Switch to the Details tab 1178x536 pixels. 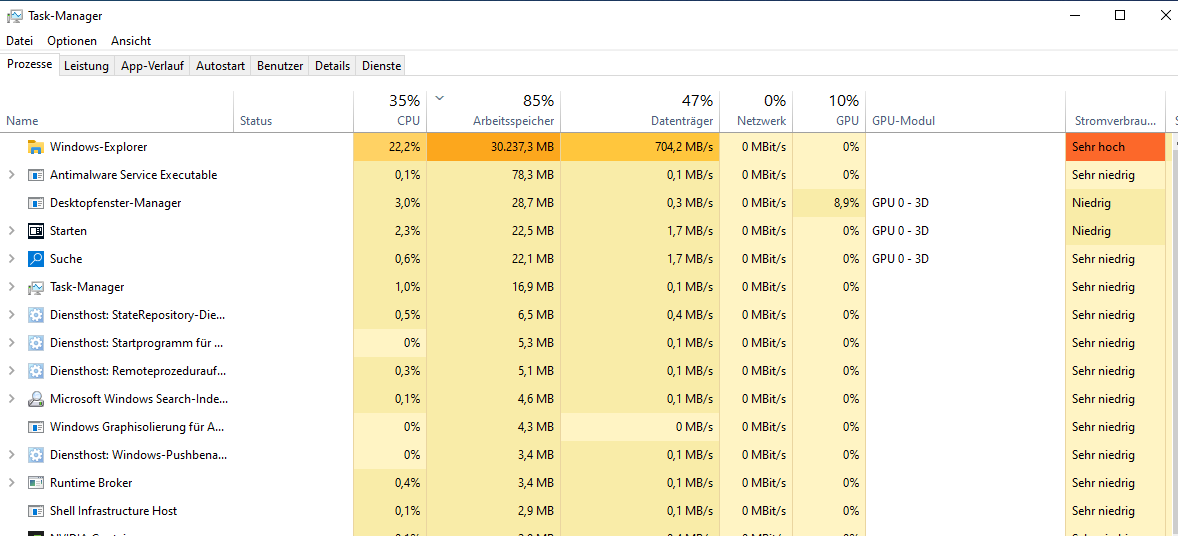pos(332,66)
